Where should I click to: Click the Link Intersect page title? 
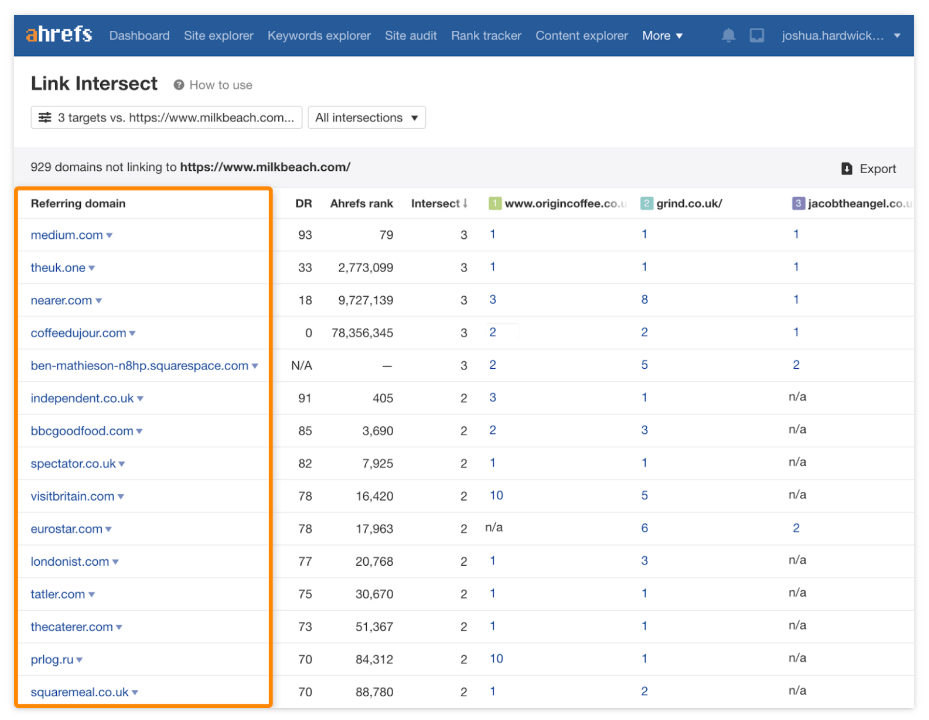[94, 84]
